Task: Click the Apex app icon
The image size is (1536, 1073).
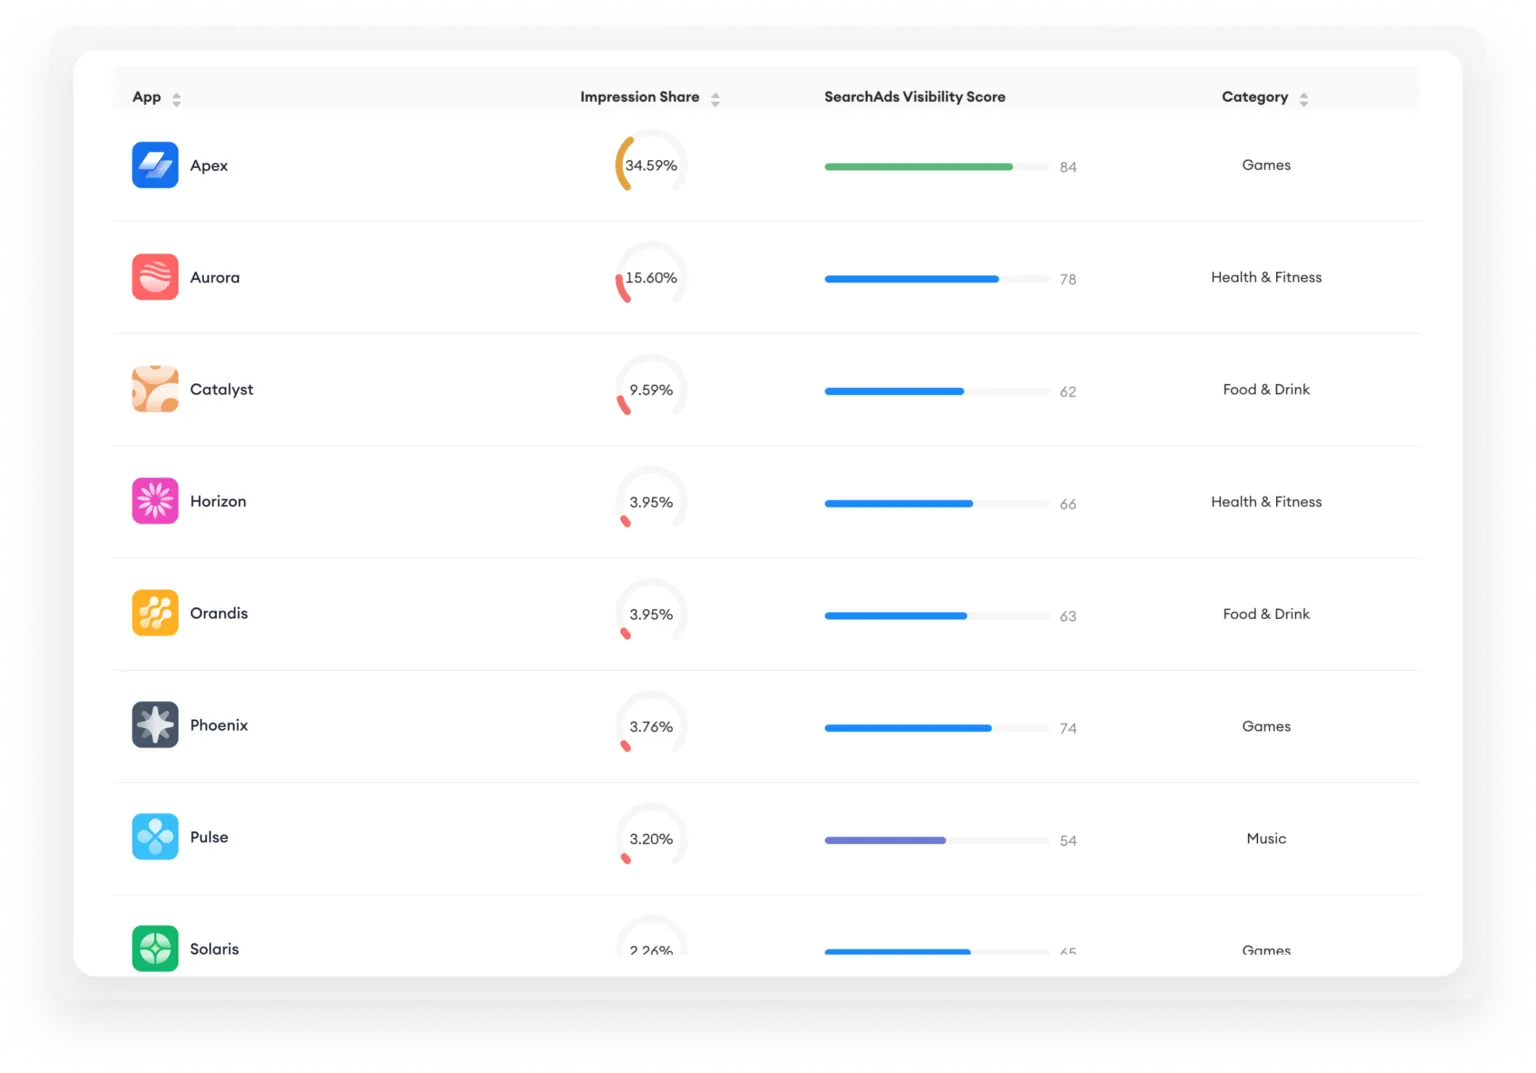Action: tap(155, 165)
